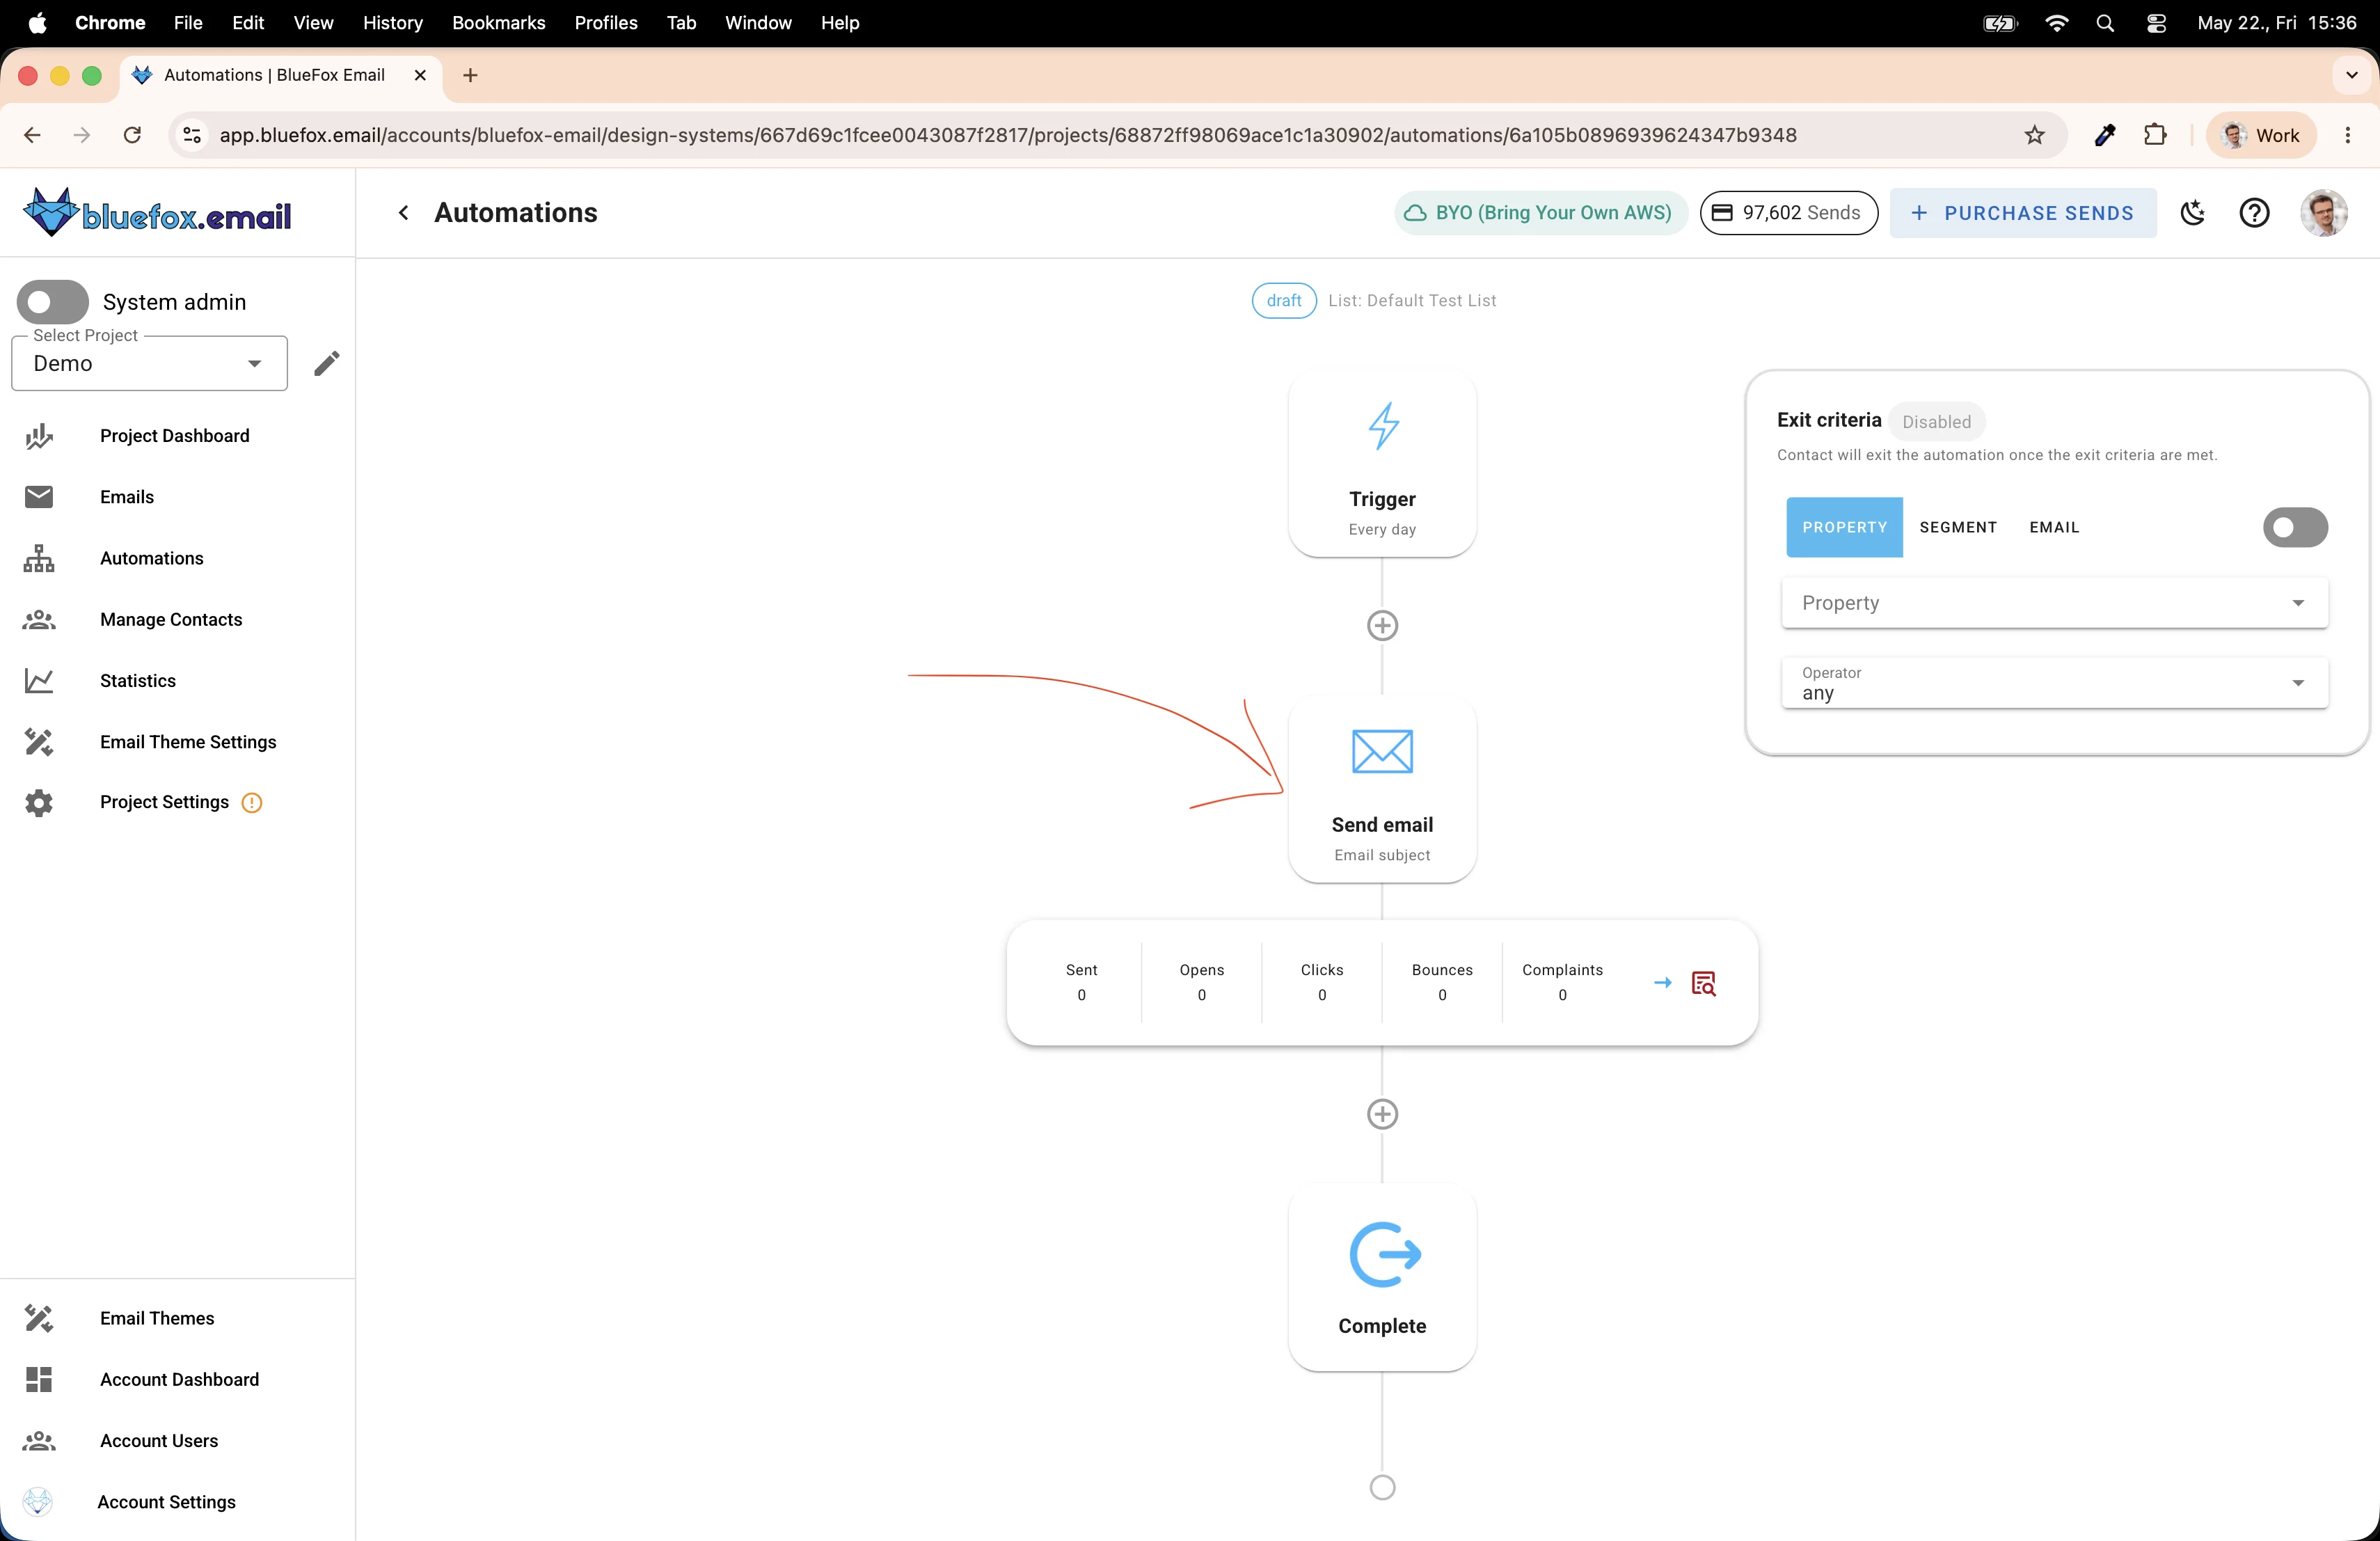Open the Operator dropdown showing any
Viewport: 2380px width, 1541px height.
pos(2055,683)
